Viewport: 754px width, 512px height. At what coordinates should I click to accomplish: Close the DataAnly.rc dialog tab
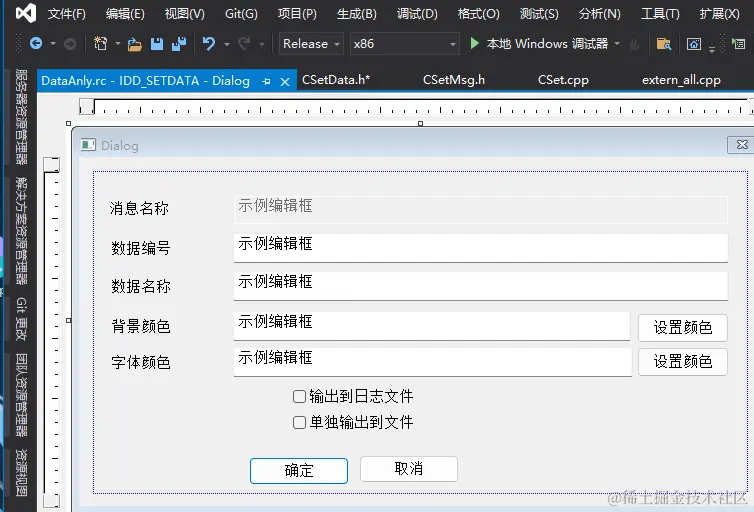pyautogui.click(x=285, y=82)
